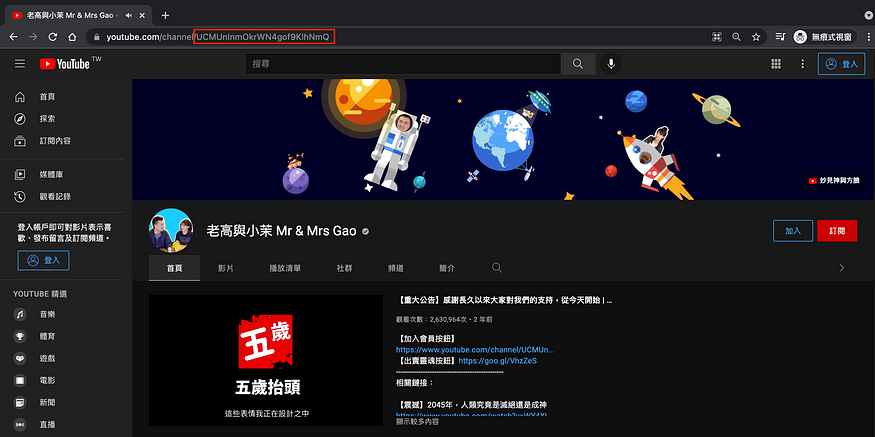Screen dimensions: 875x437
Task: Click the sidebar 登入 button
Action: (44, 260)
